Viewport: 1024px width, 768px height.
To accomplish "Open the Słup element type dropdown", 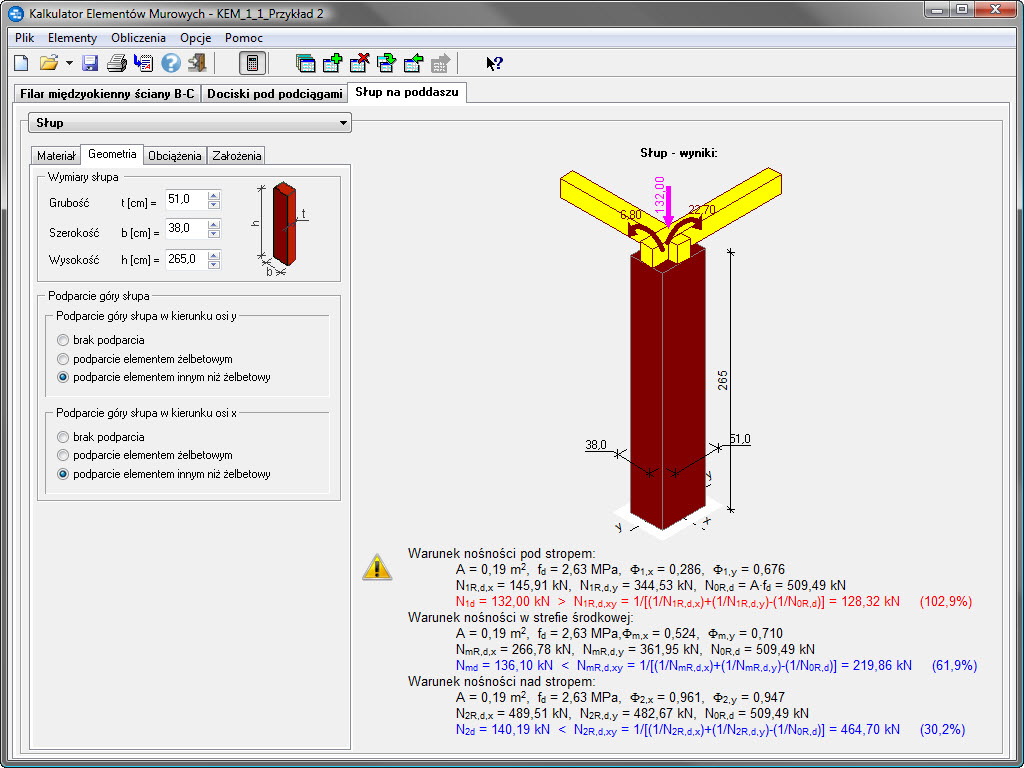I will 344,123.
